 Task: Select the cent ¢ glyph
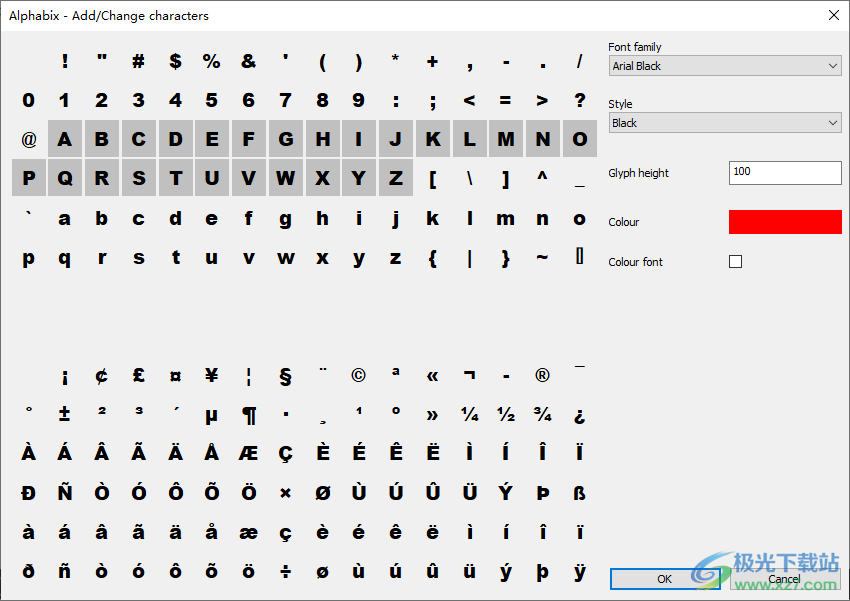[x=101, y=375]
